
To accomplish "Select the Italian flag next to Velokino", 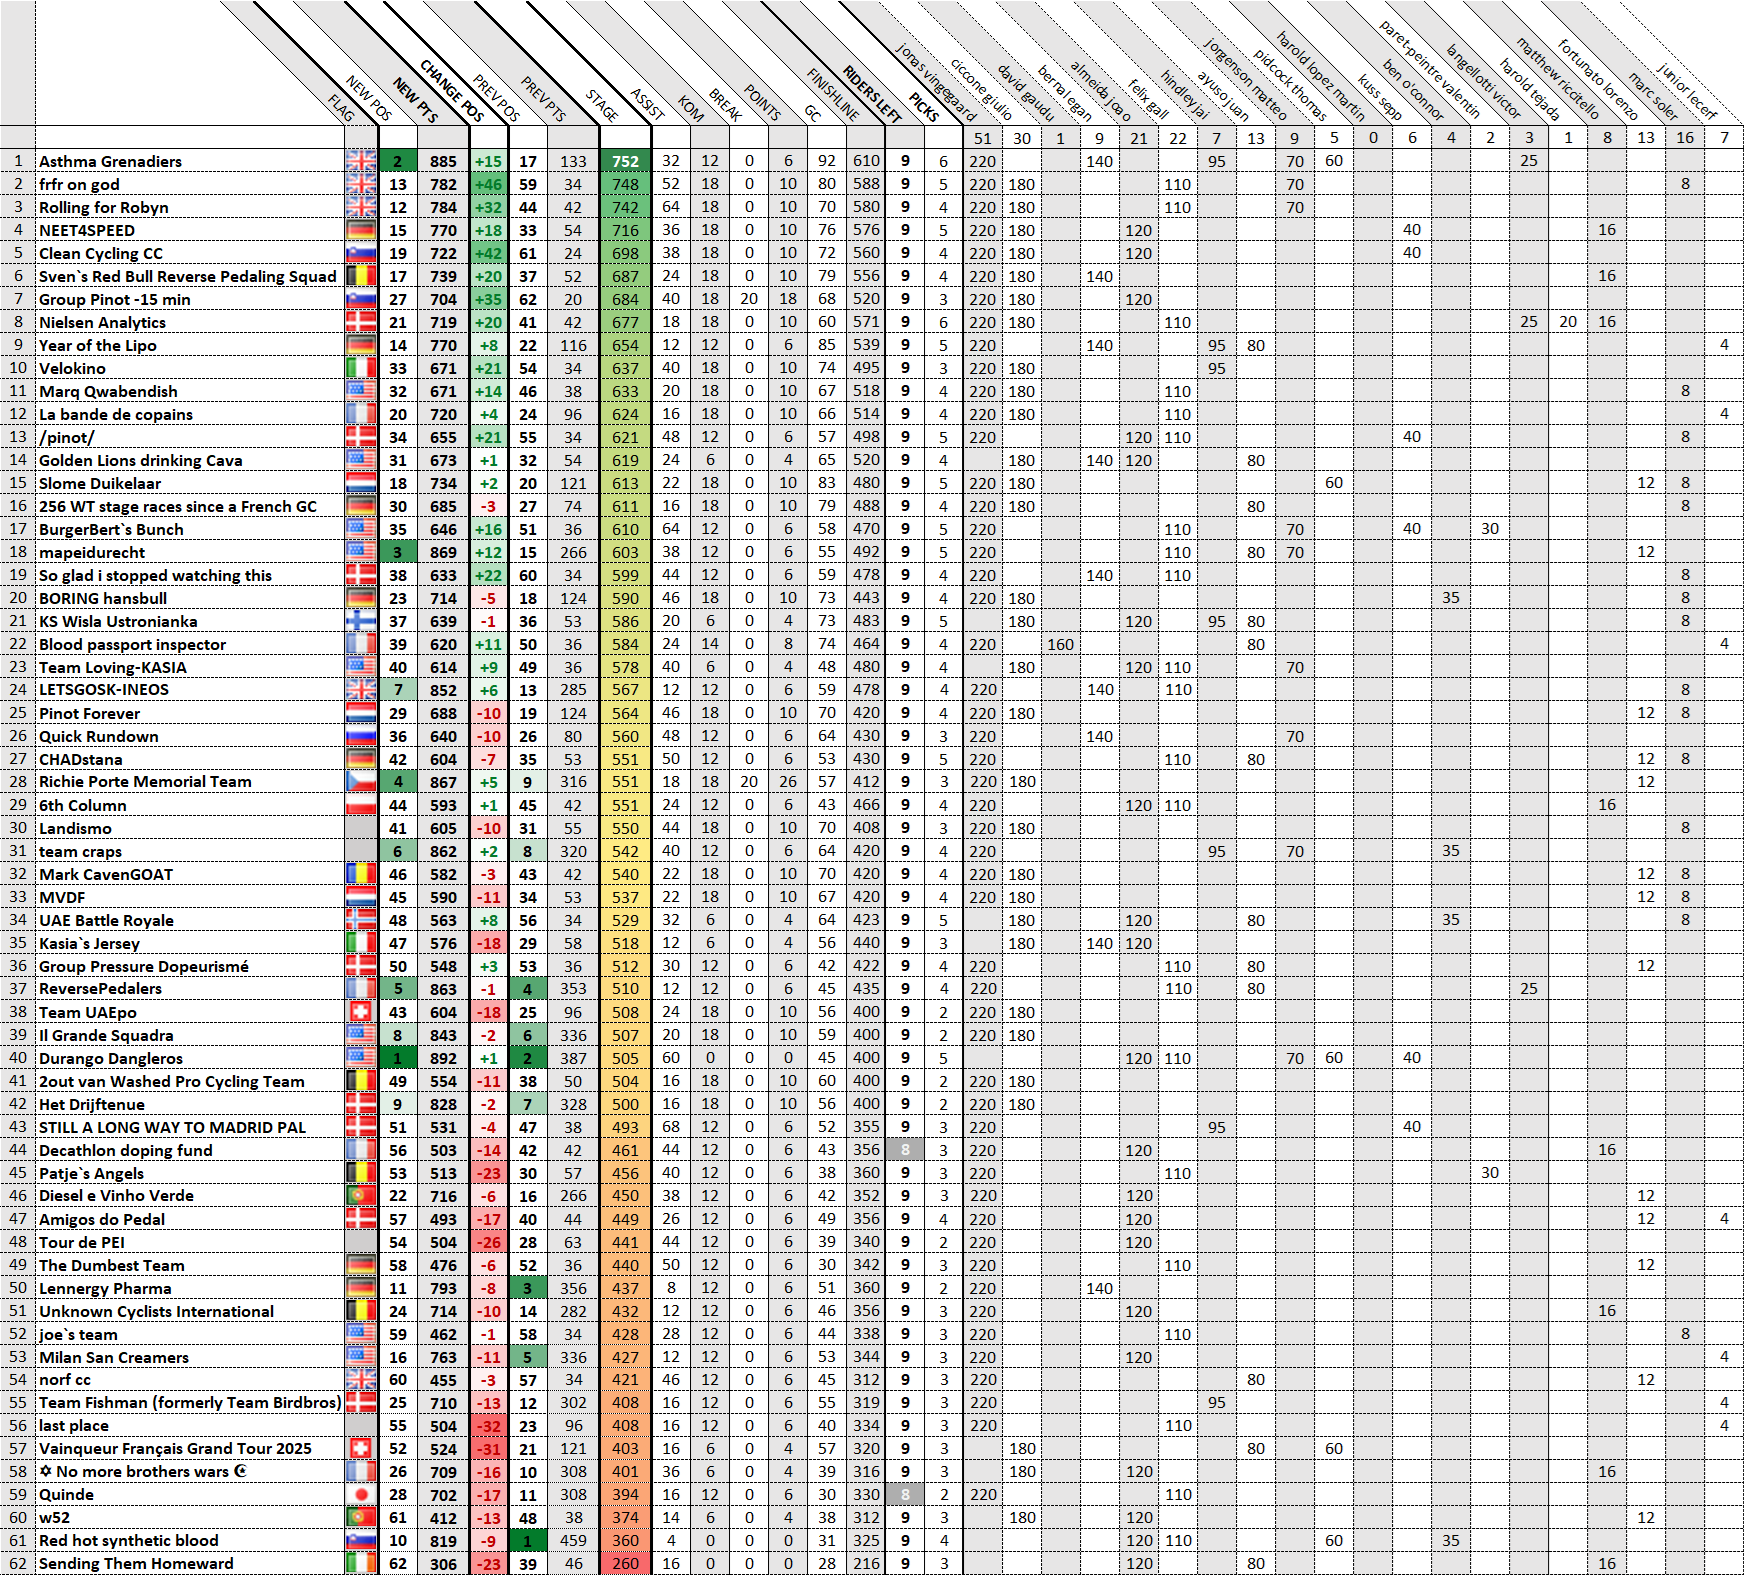I will [361, 368].
